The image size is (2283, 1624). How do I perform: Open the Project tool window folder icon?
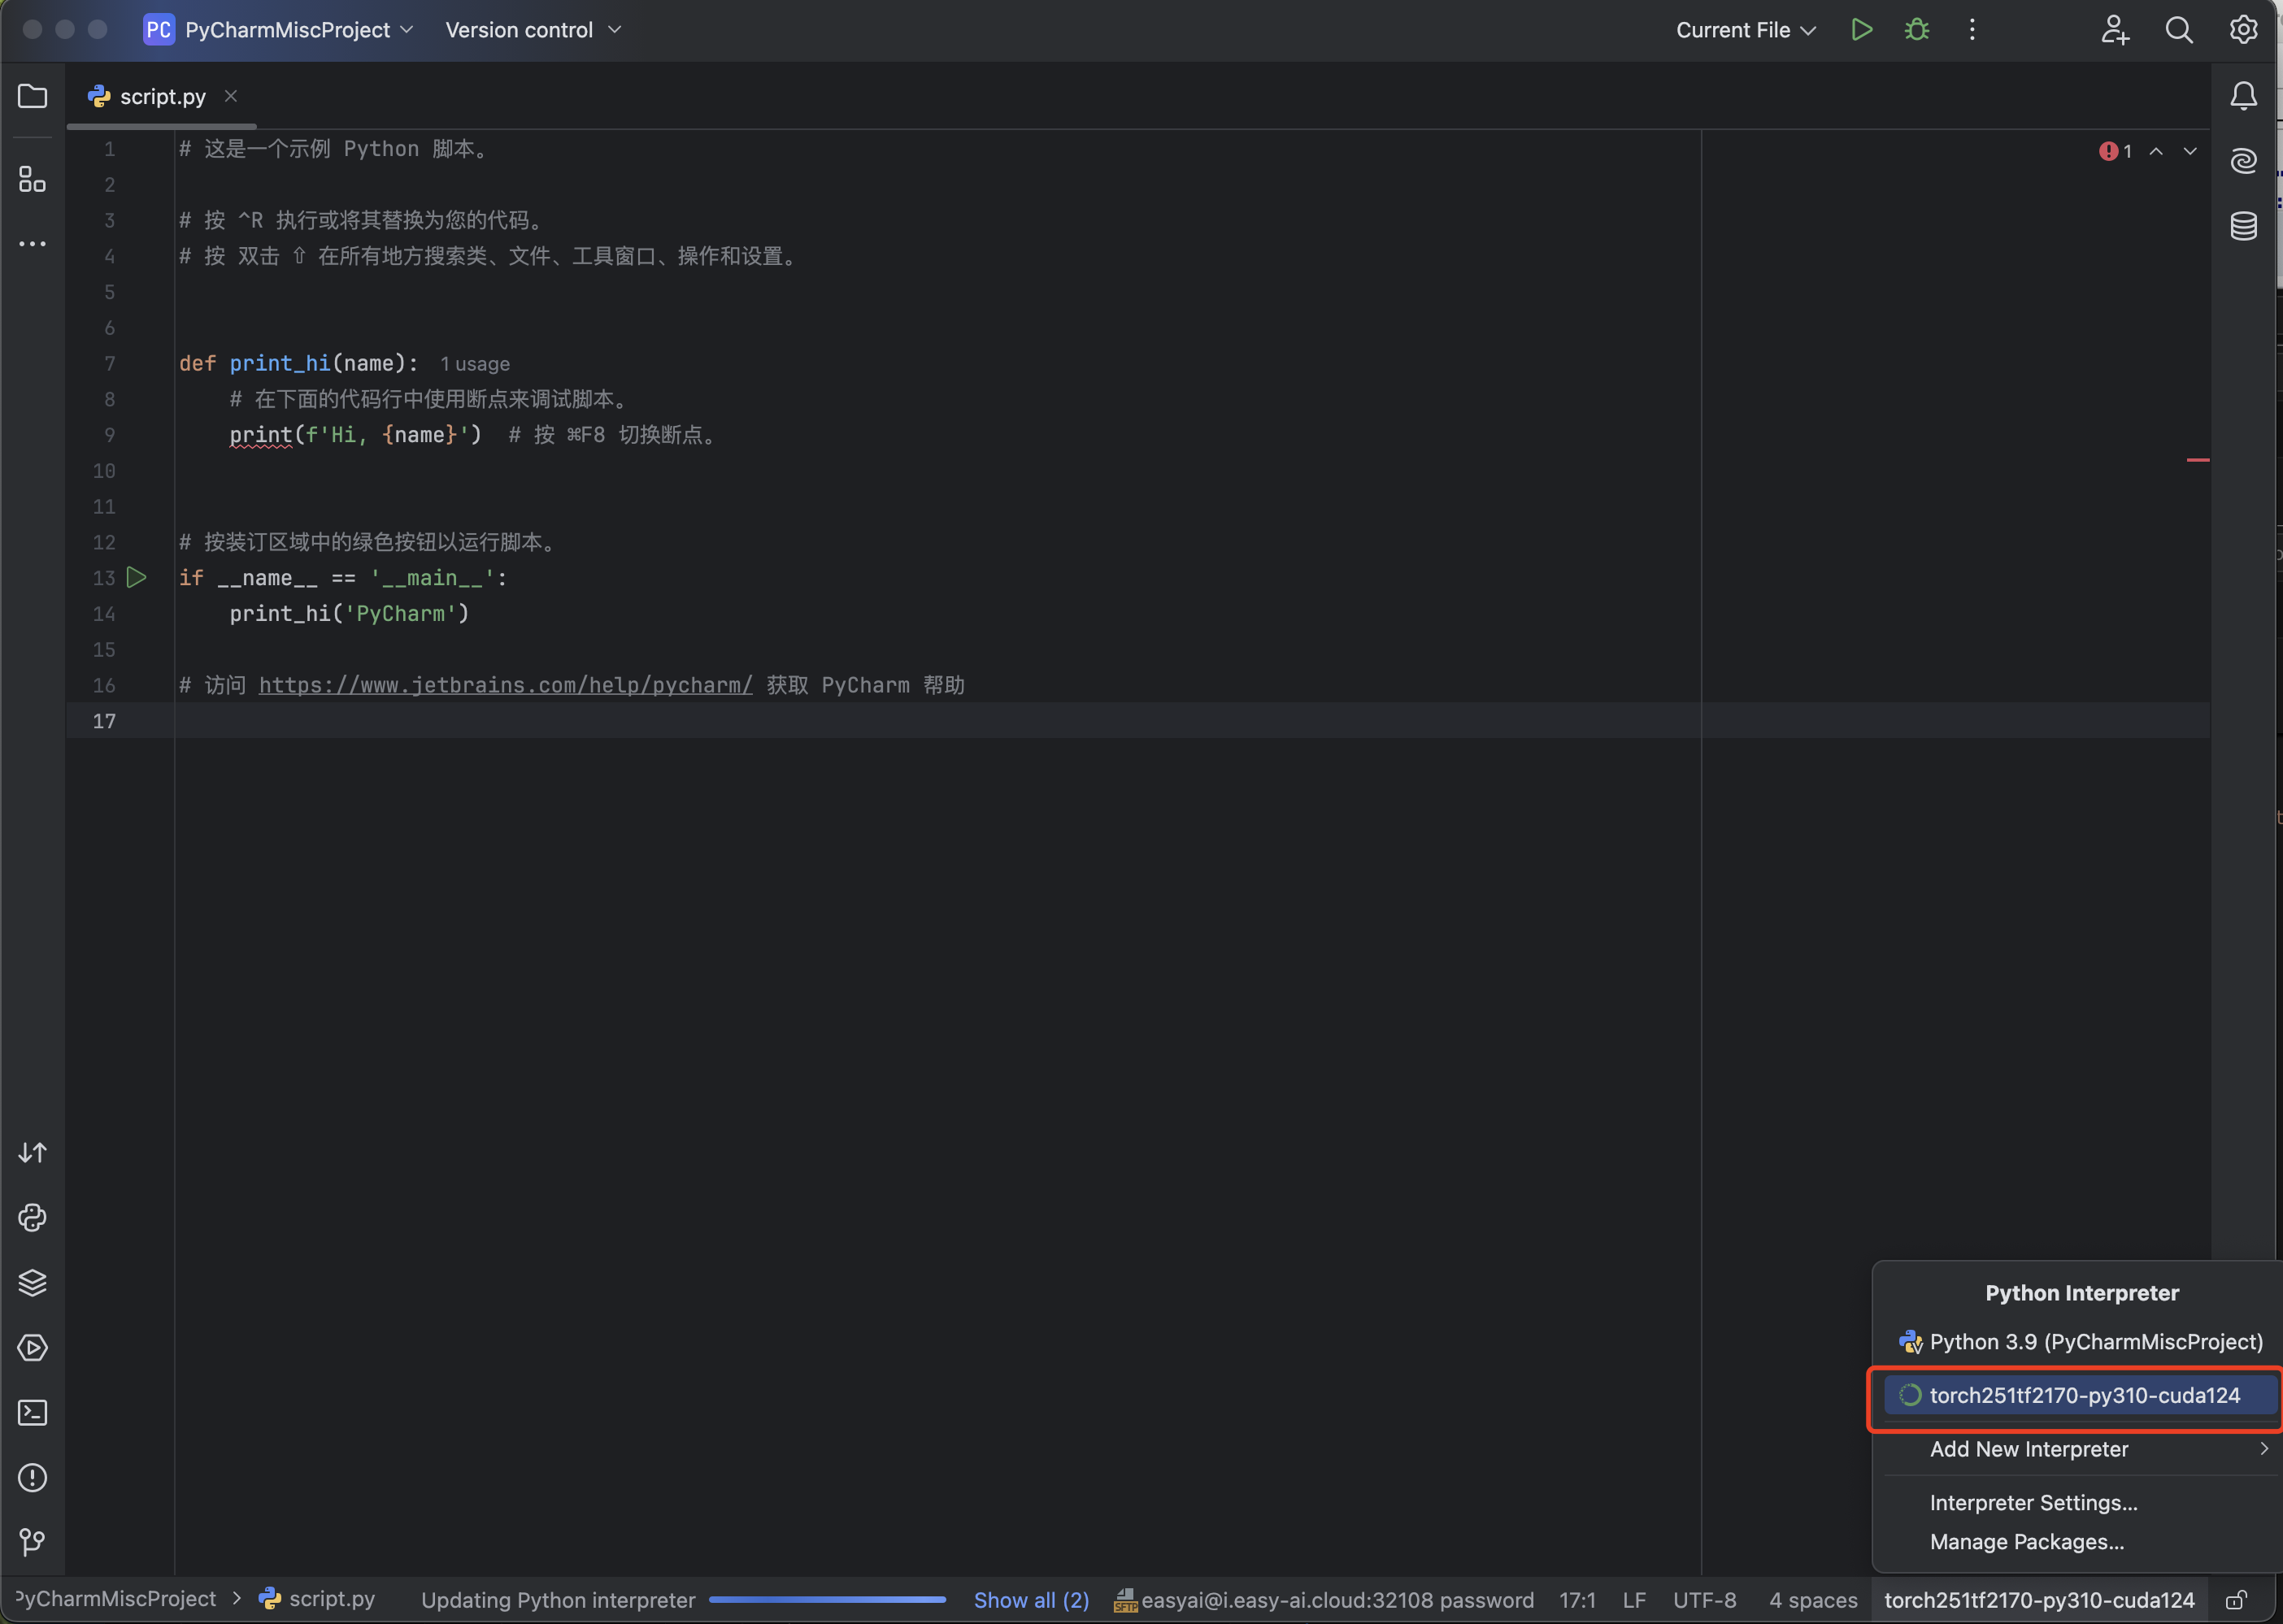(33, 96)
